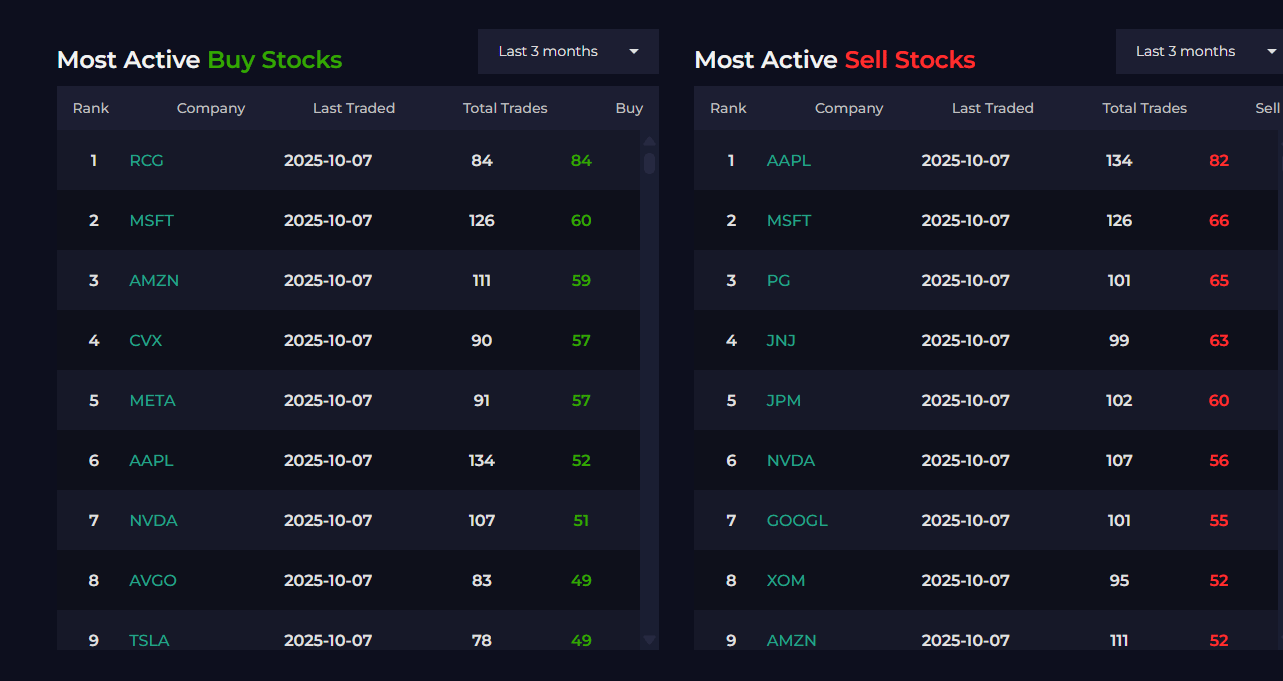This screenshot has height=681, width=1283.
Task: Click Last Traded header in Buy Stocks table
Action: tap(354, 108)
